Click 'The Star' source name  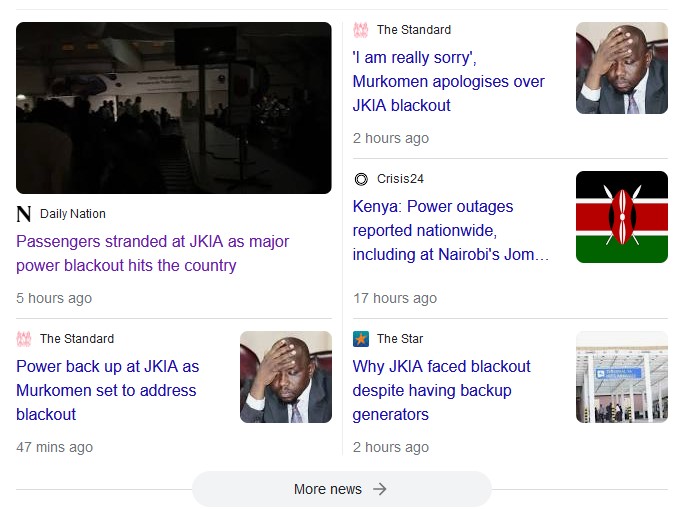[400, 339]
